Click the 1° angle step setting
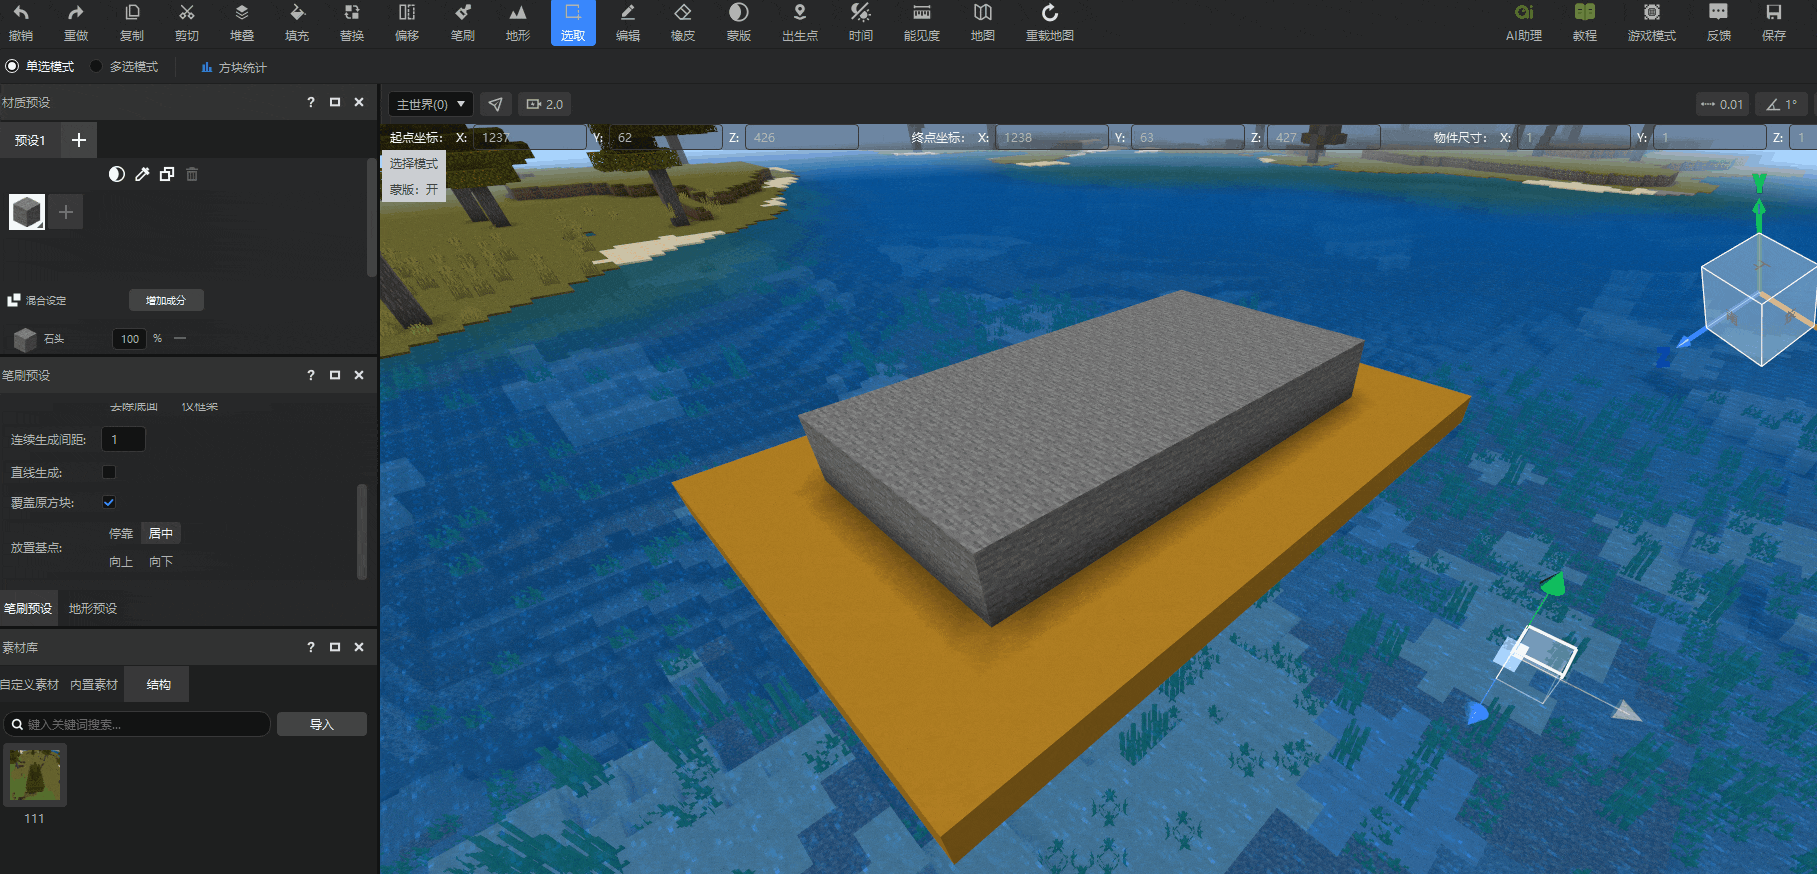The image size is (1817, 874). click(x=1782, y=104)
